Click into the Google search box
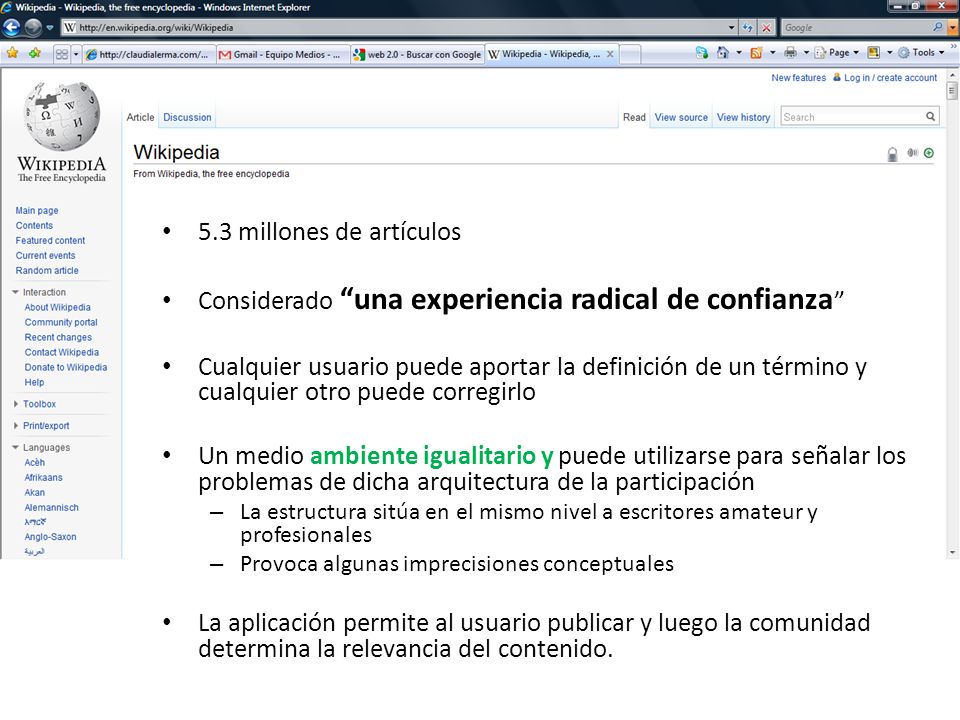Viewport: 960px width, 720px height. click(856, 28)
